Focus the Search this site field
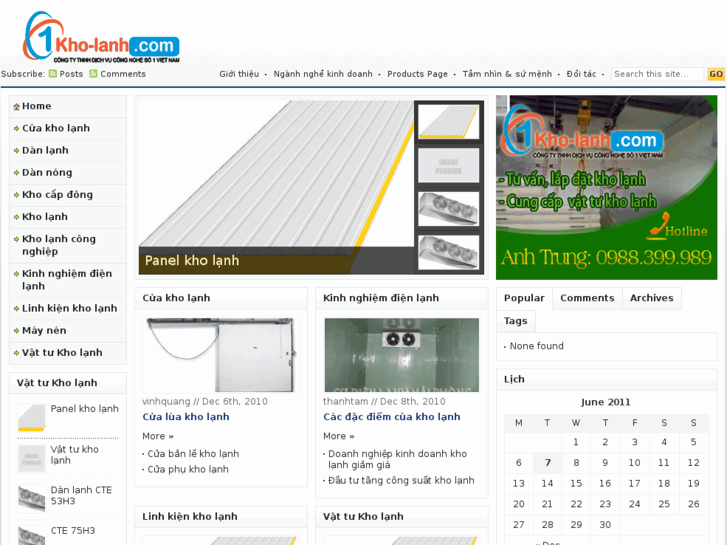The image size is (727, 545). tap(657, 74)
